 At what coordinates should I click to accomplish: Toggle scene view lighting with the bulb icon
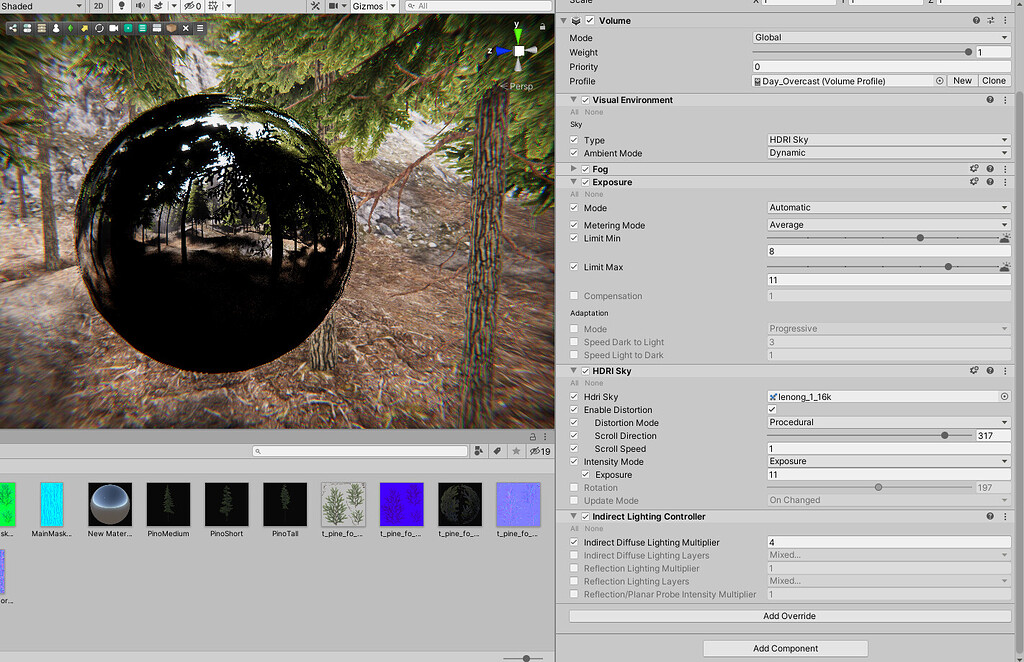121,6
